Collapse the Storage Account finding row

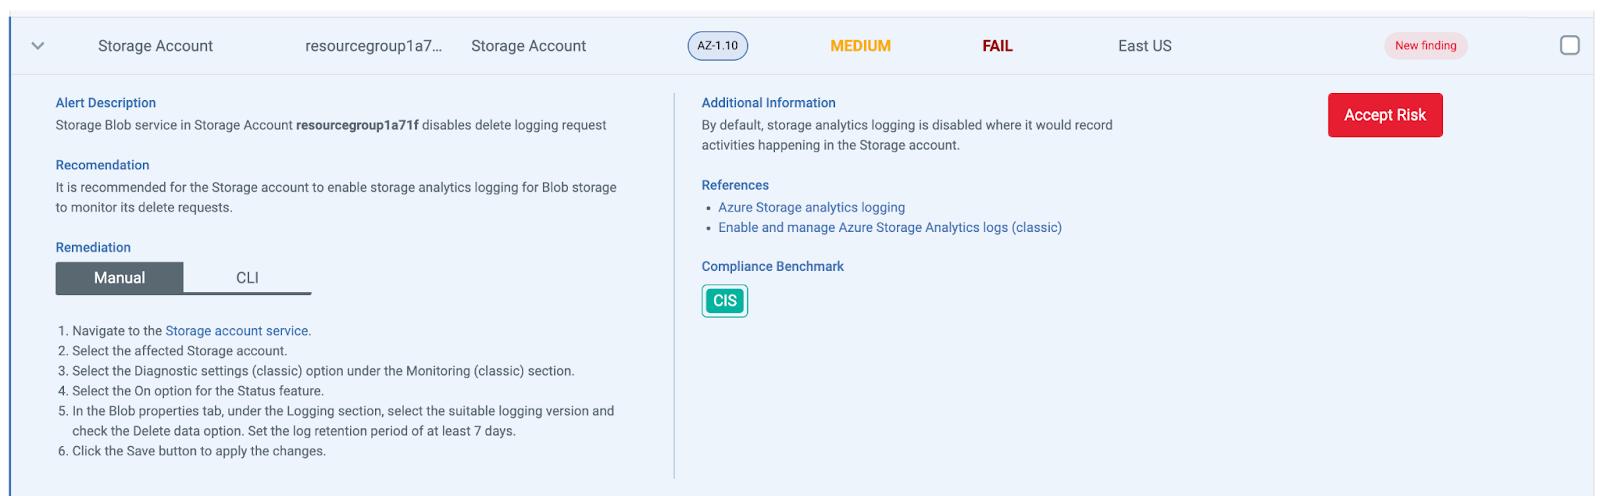[38, 46]
